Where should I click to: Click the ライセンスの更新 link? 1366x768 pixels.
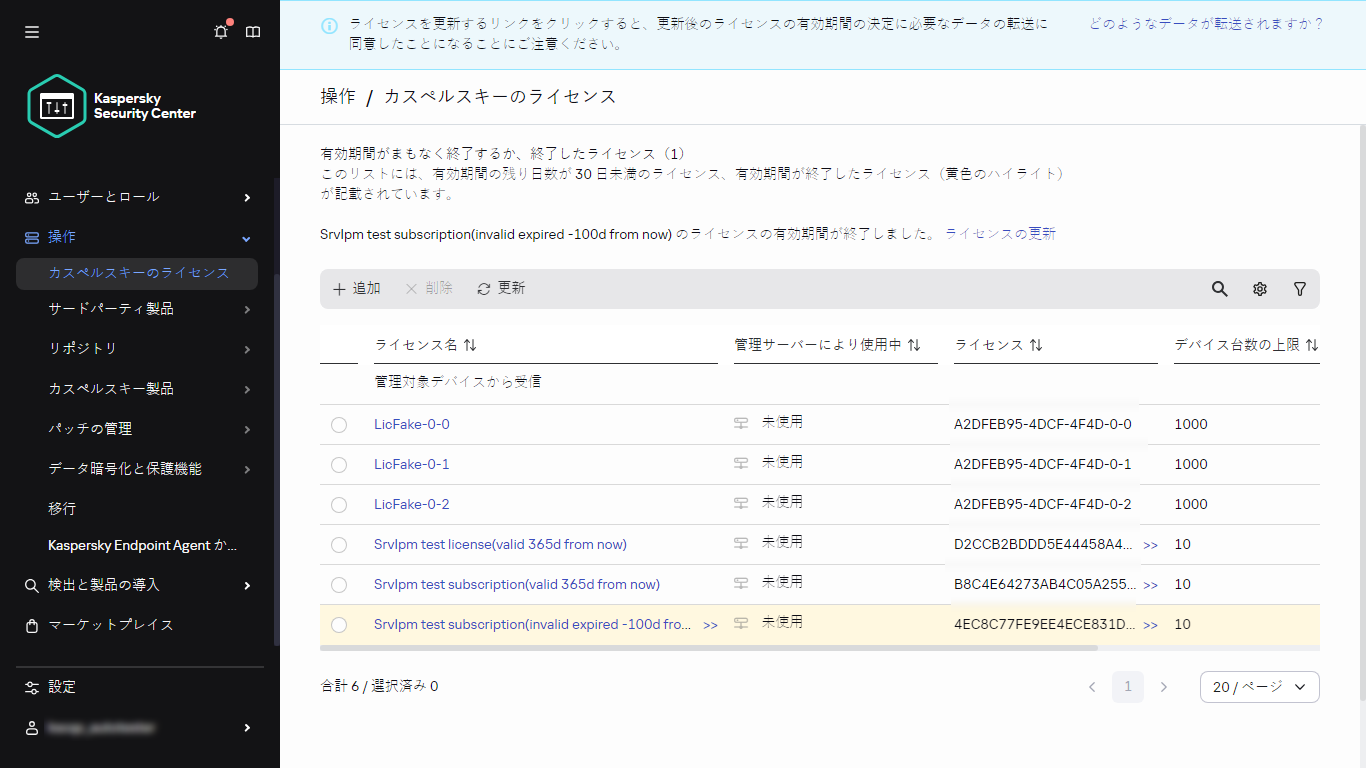click(x=1000, y=234)
